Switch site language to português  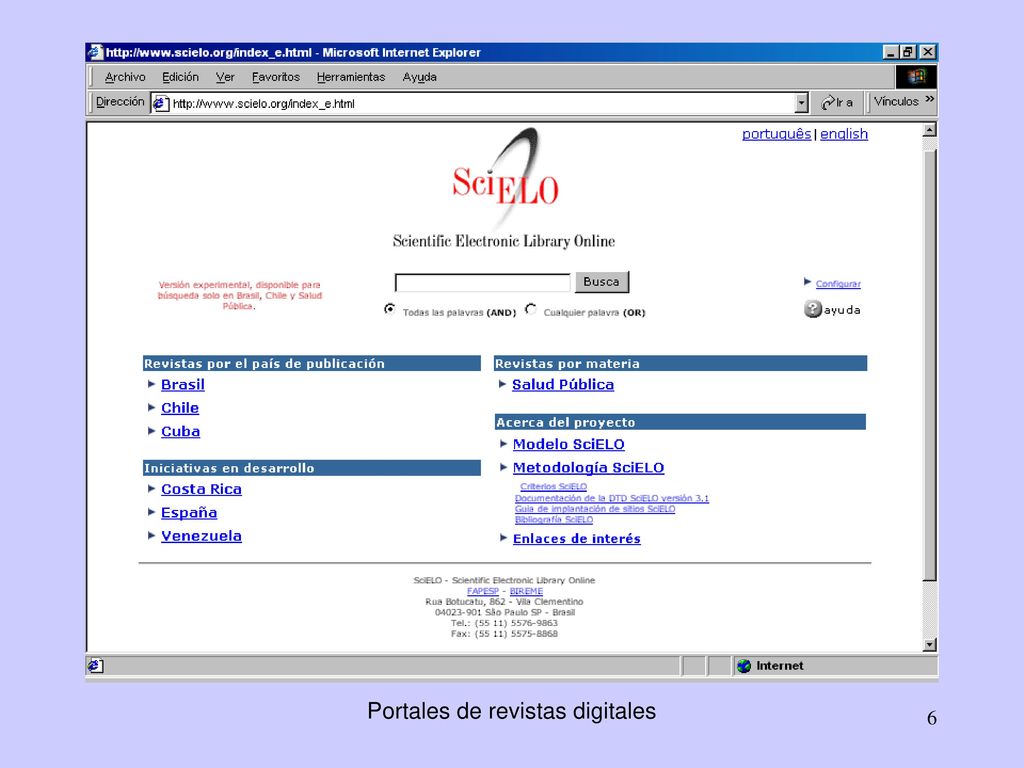click(776, 134)
